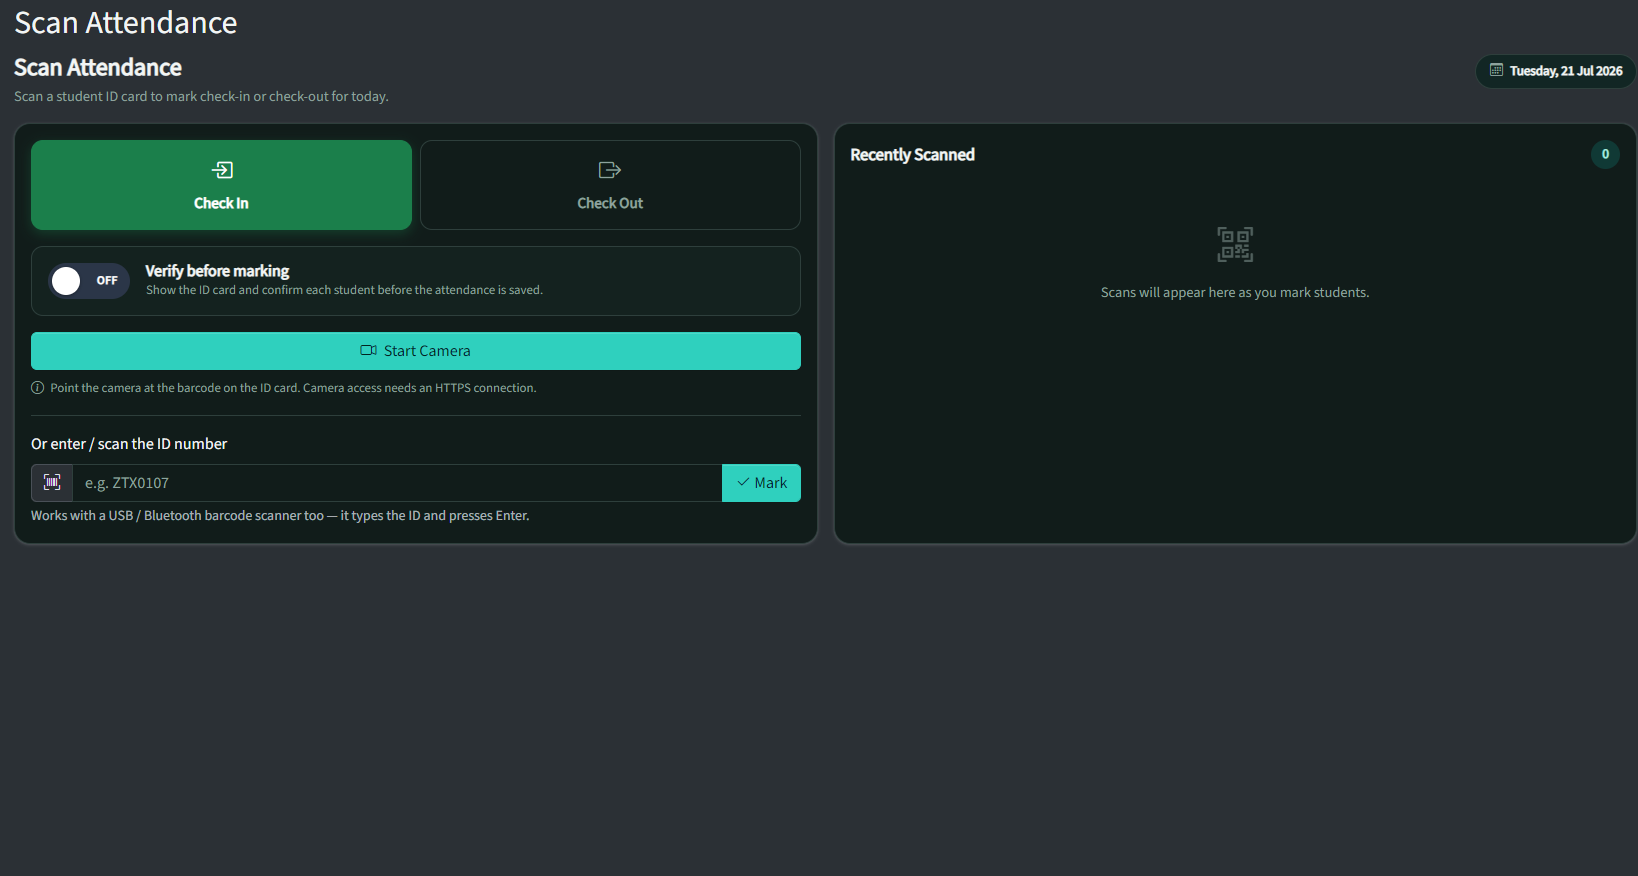Click the date badge Tuesday, 21 Jul 2026
The width and height of the screenshot is (1638, 876).
coord(1556,71)
